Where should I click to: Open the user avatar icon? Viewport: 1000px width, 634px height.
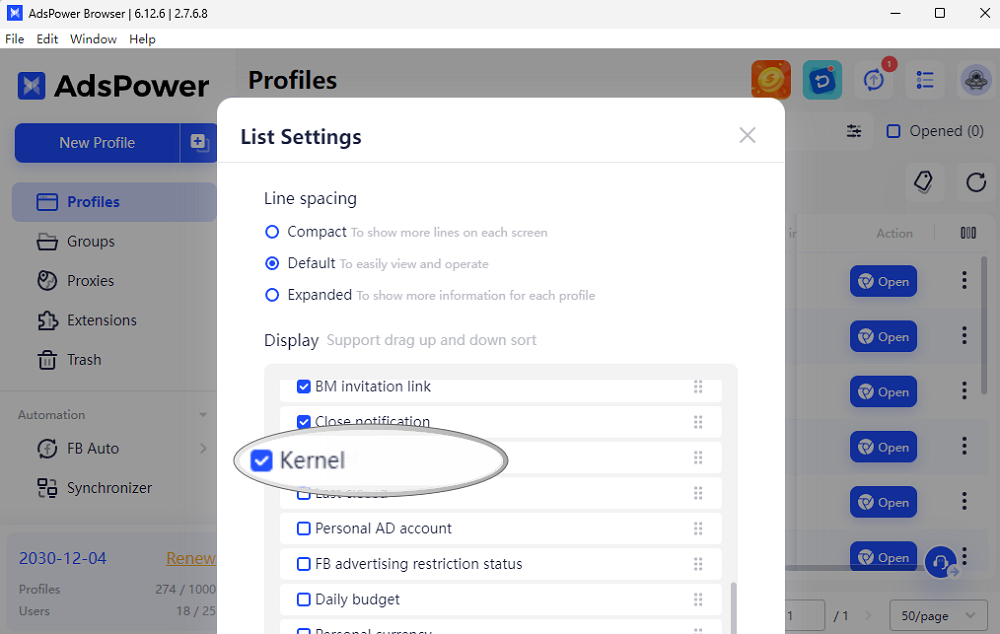(x=976, y=80)
